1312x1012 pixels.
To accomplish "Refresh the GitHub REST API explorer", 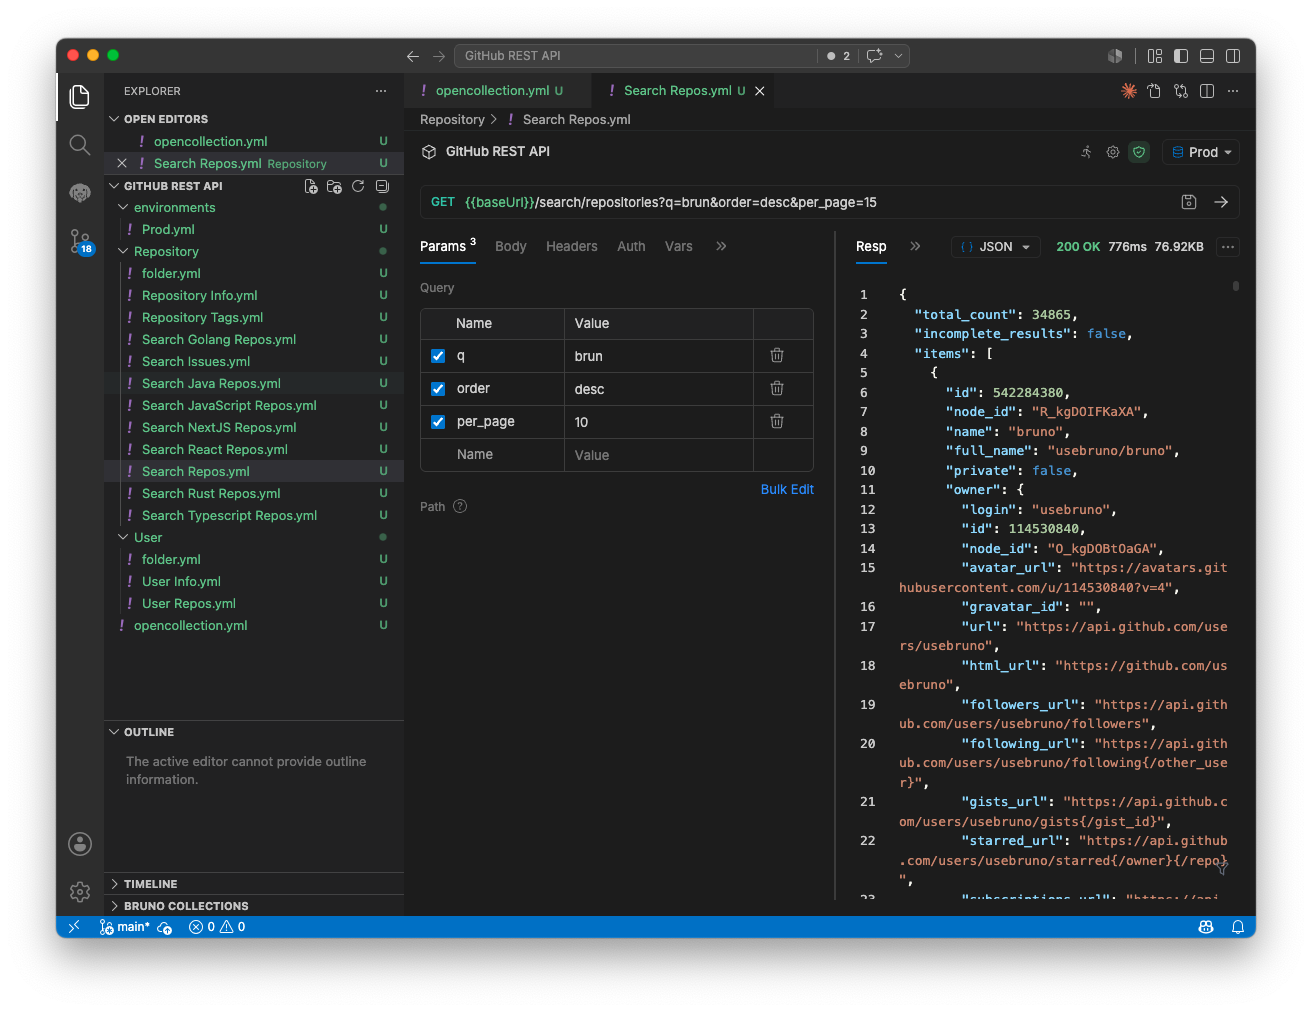I will 358,186.
